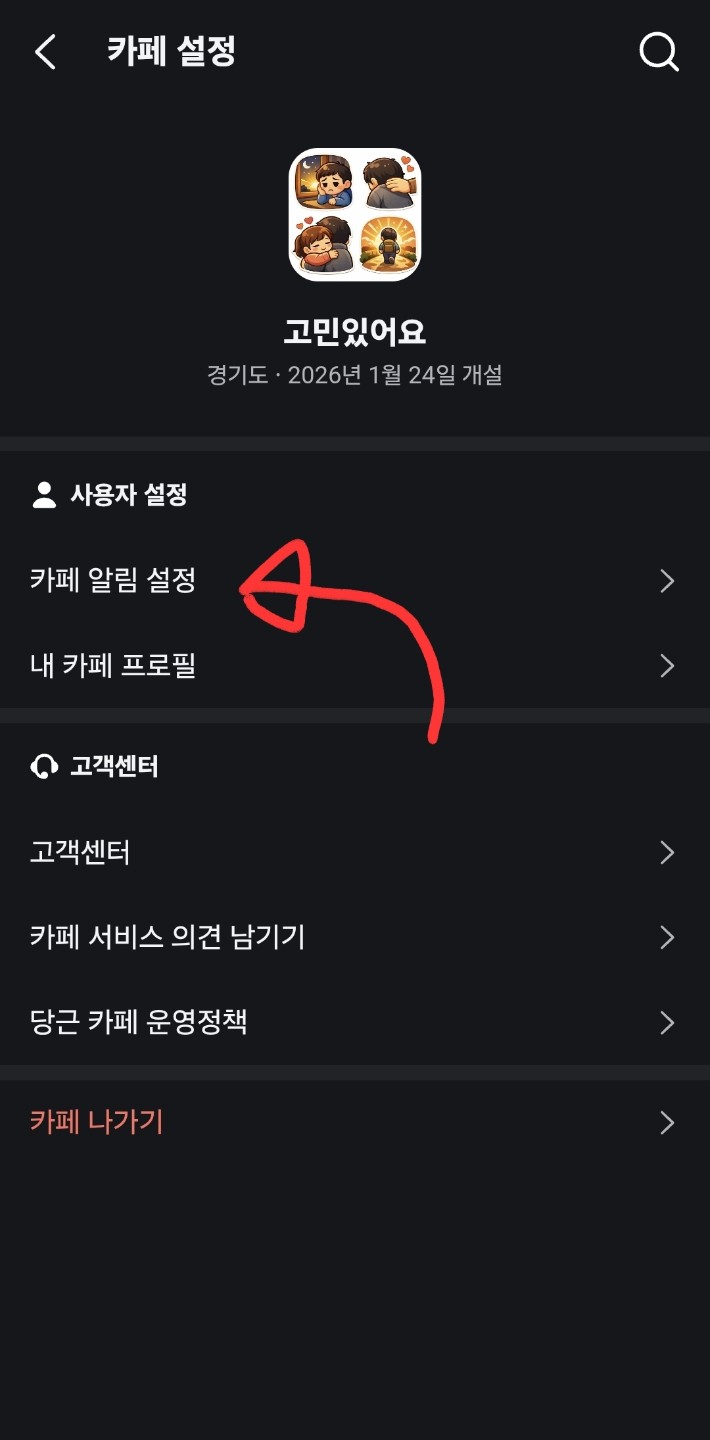710x1440 pixels.
Task: Tap chevron next to 카페 서비스 의견 남기기
Action: tap(668, 937)
